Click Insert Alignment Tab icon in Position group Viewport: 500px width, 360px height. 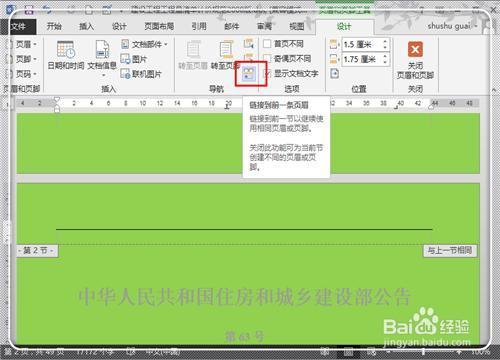click(334, 74)
